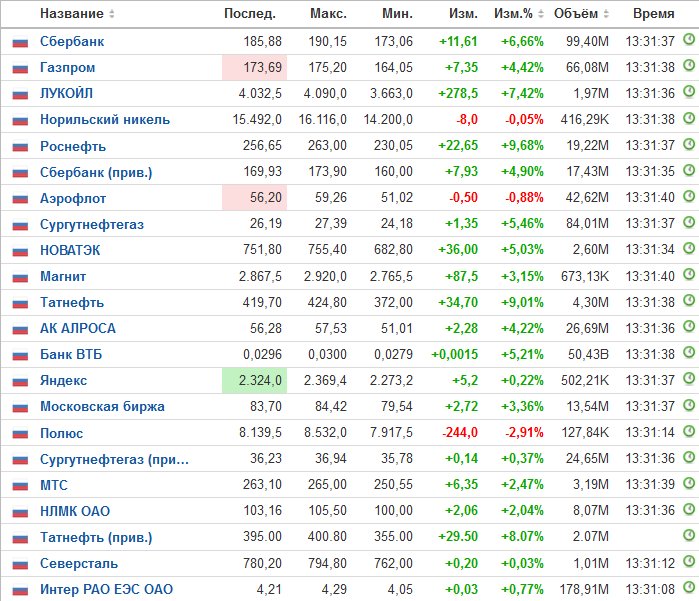Click the Russian flag beside МТС
The height and width of the screenshot is (601, 699).
20,486
